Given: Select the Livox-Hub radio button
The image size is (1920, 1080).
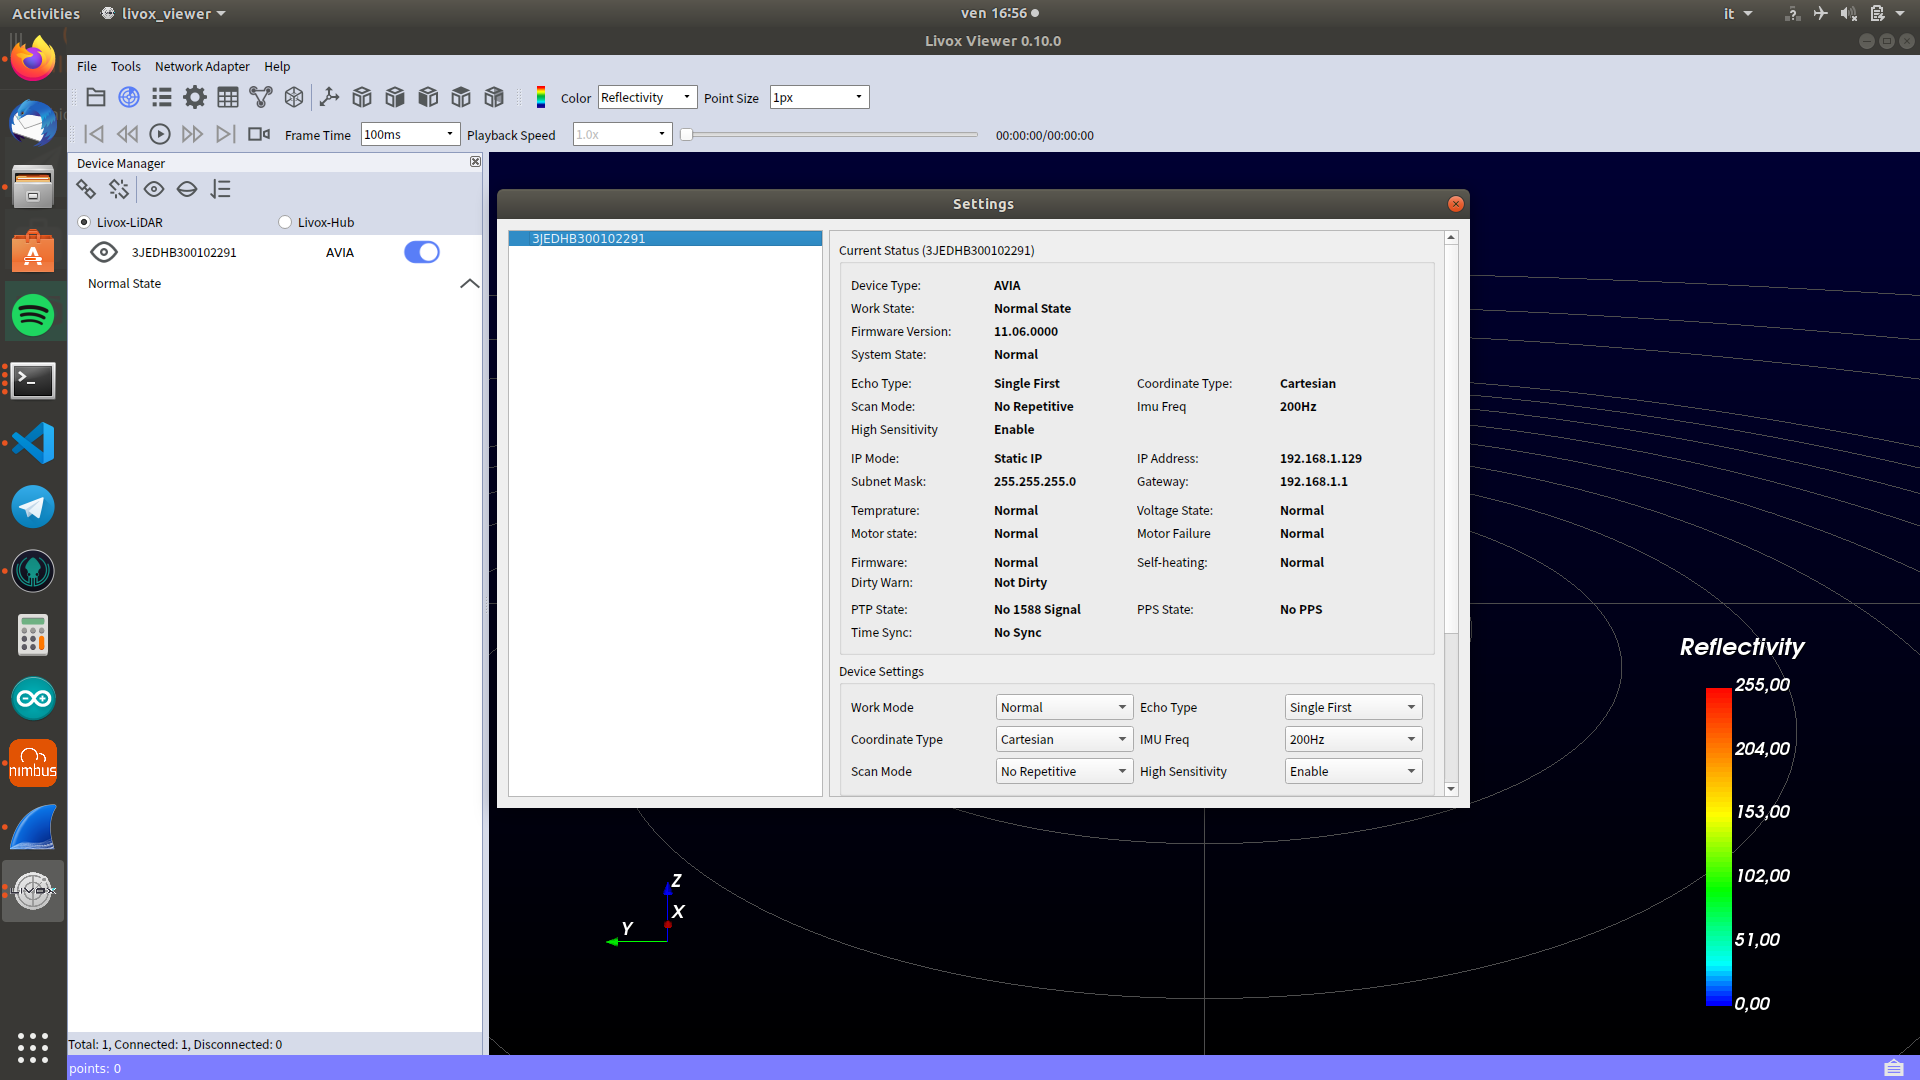Looking at the screenshot, I should coord(285,222).
